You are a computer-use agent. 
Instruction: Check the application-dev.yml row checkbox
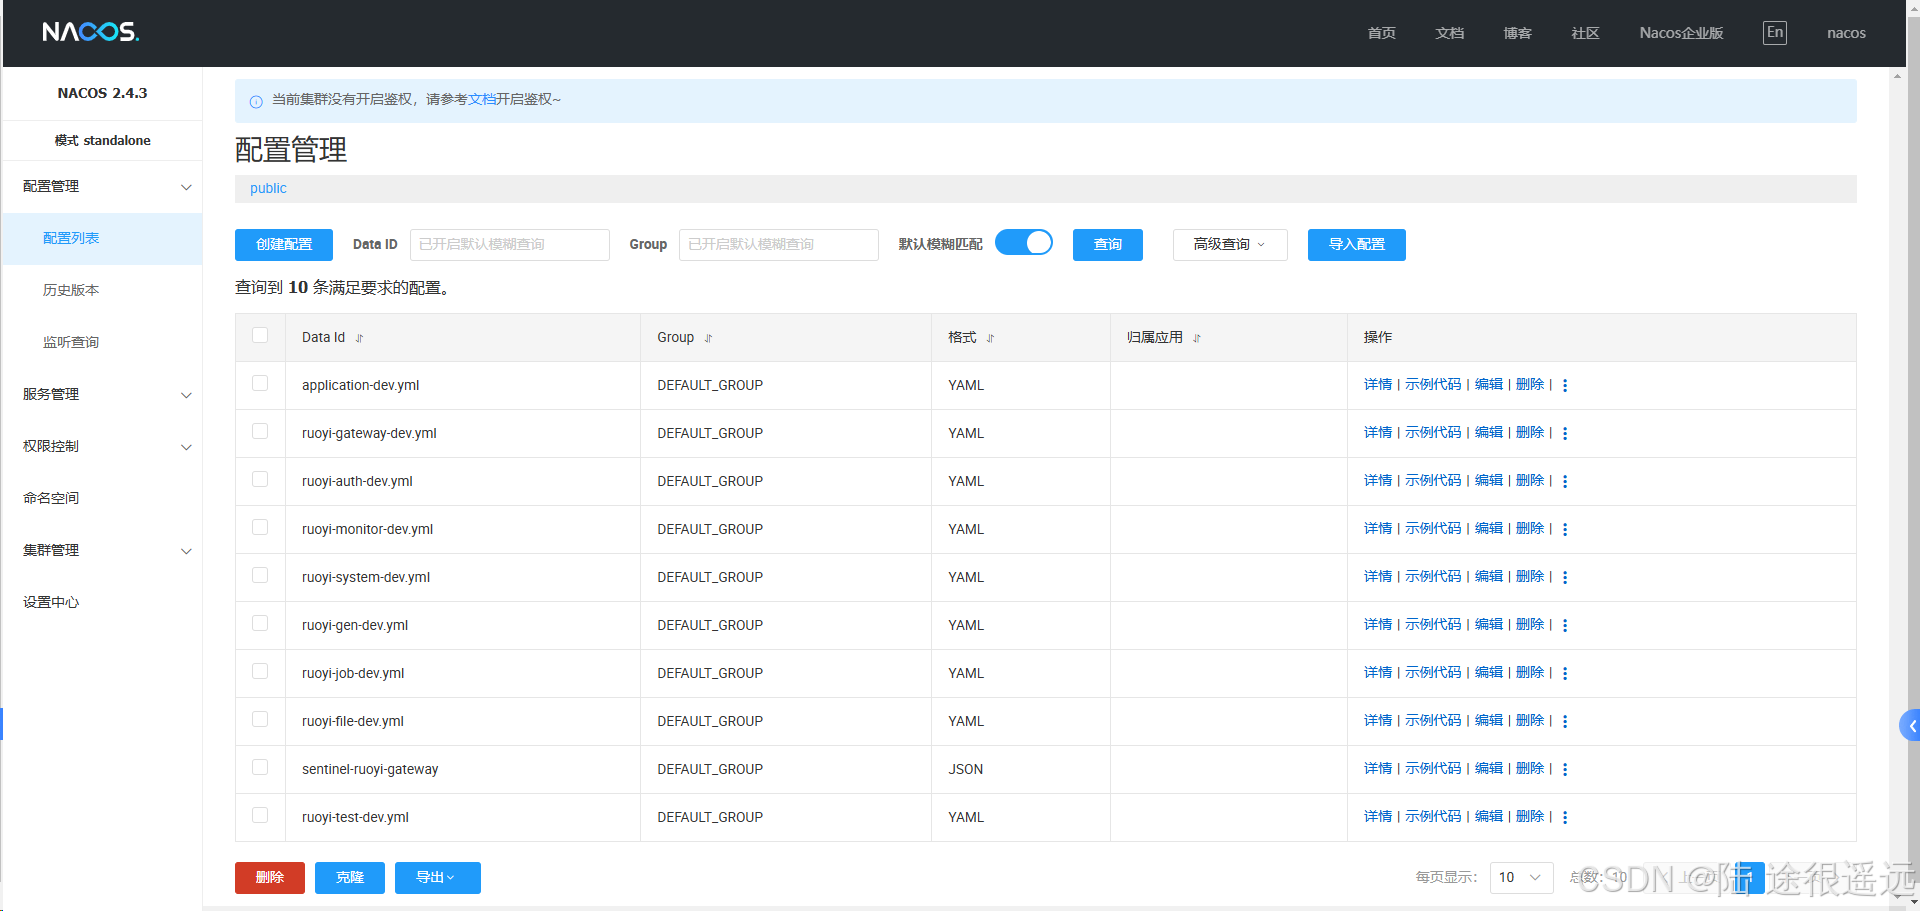pos(260,383)
